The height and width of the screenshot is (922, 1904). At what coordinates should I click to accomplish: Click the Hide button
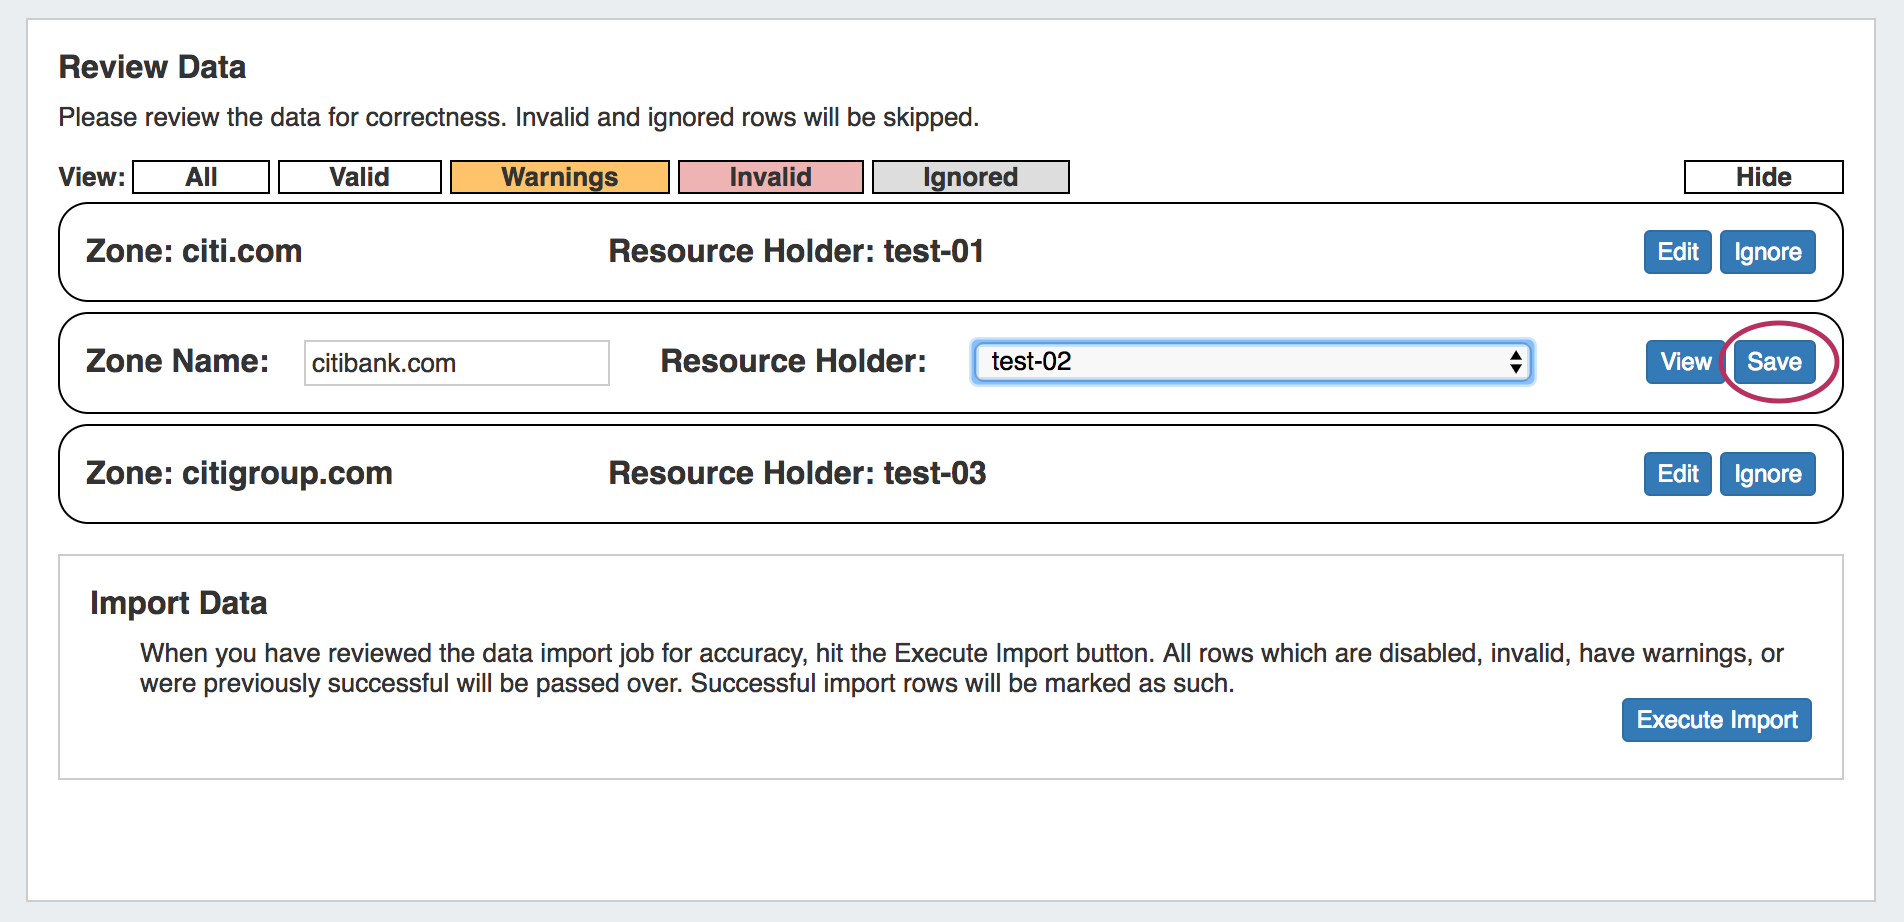point(1763,177)
